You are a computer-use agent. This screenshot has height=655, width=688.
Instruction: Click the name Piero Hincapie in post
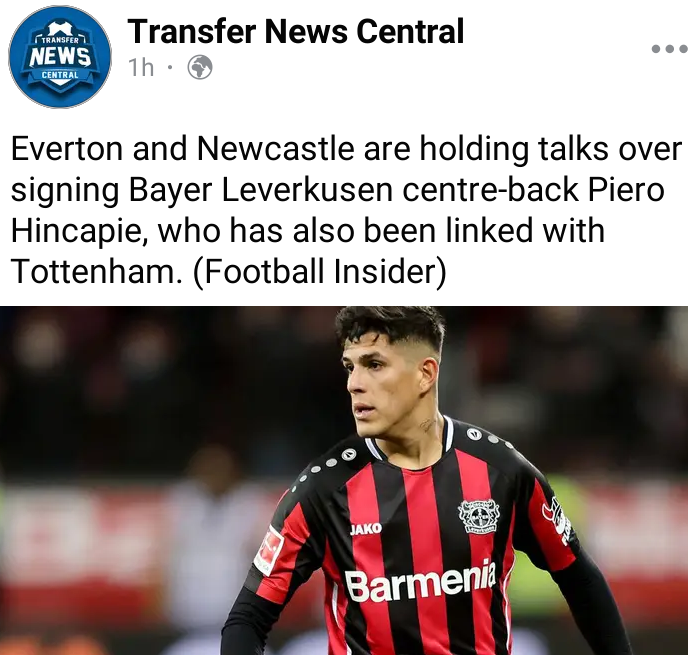tap(337, 210)
